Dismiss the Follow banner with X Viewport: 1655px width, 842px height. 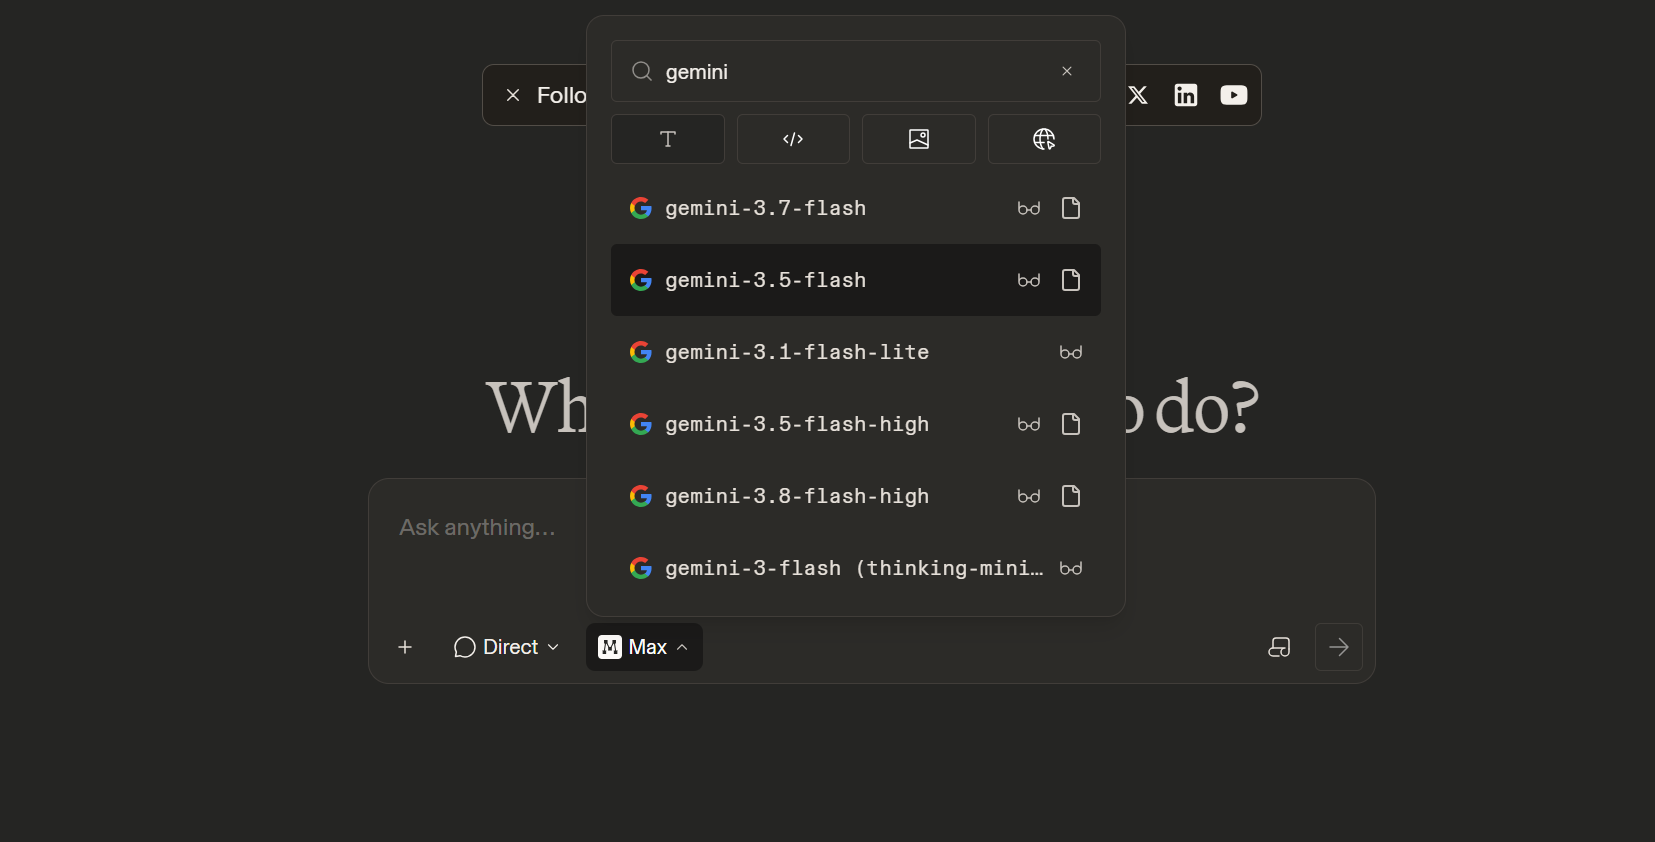click(x=513, y=95)
